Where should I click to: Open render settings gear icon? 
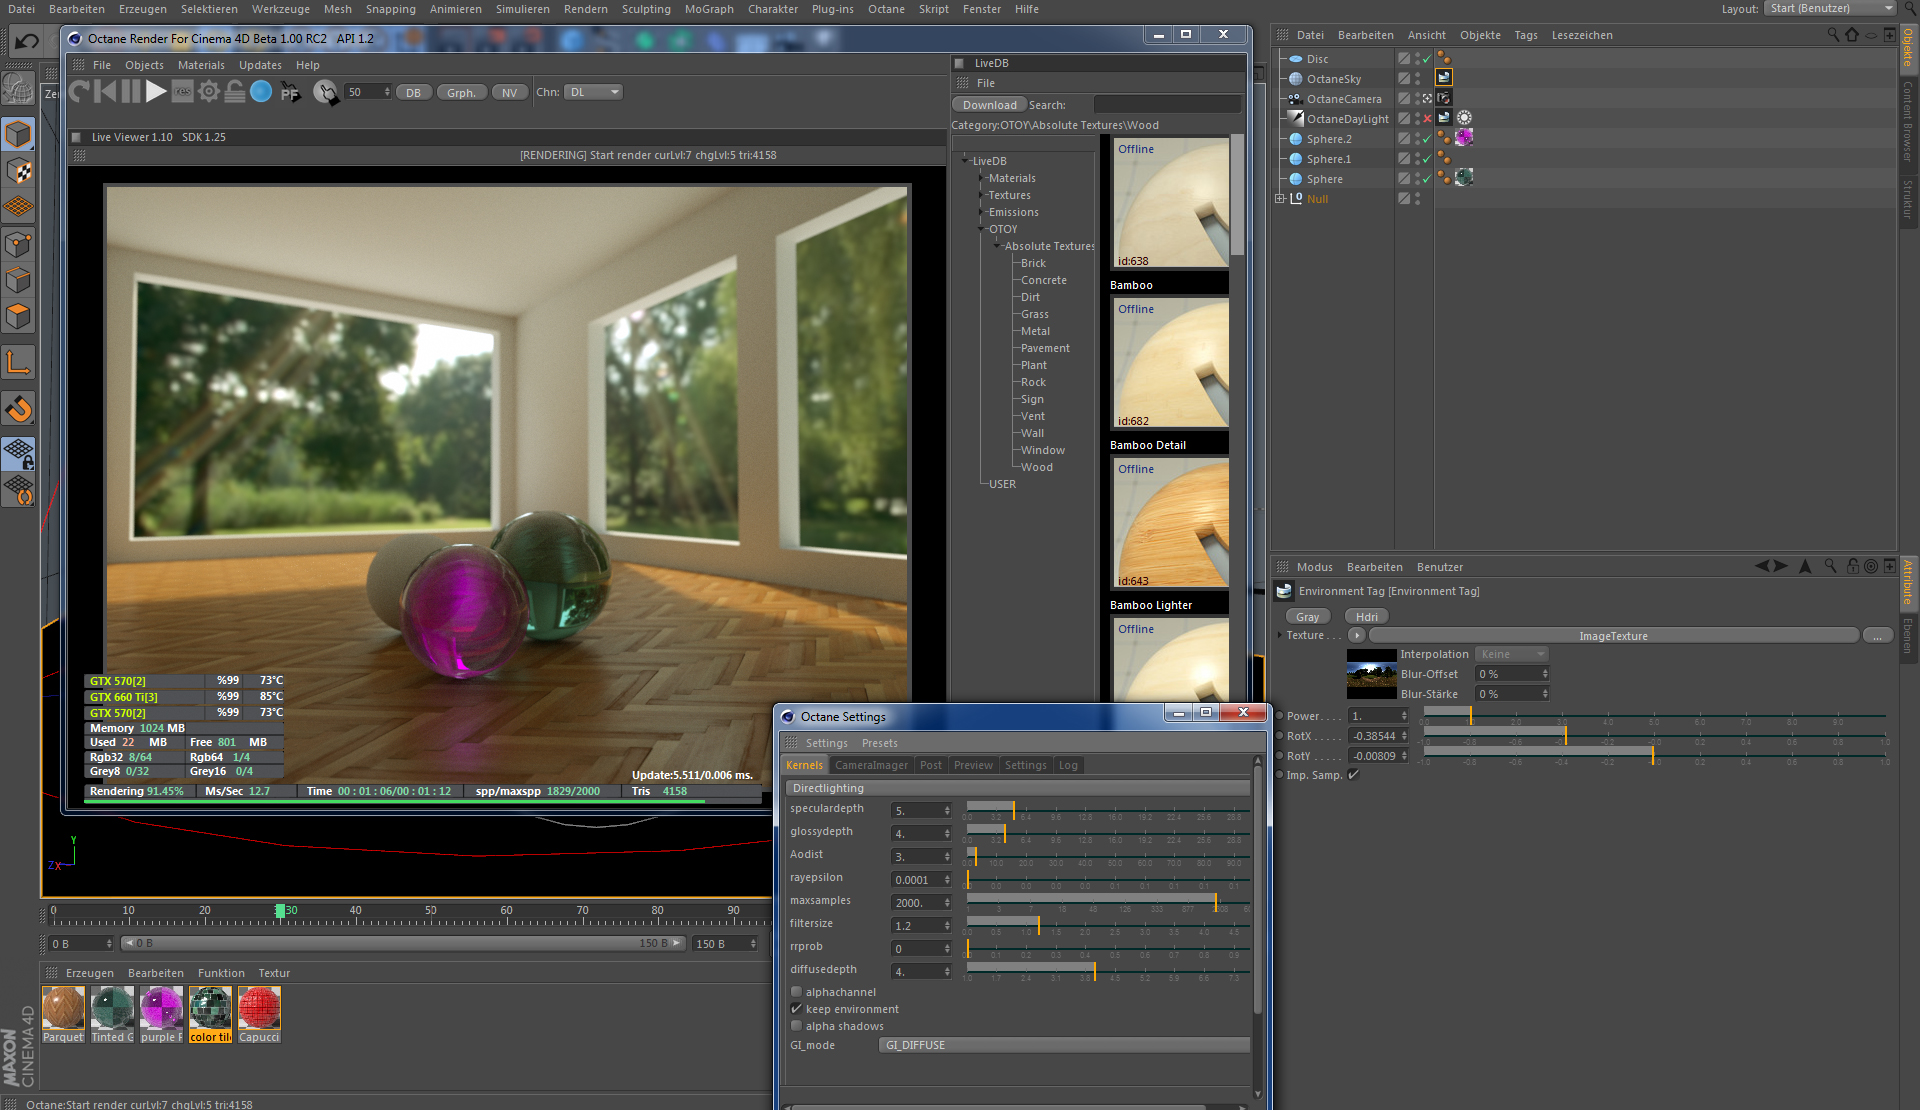(x=209, y=92)
